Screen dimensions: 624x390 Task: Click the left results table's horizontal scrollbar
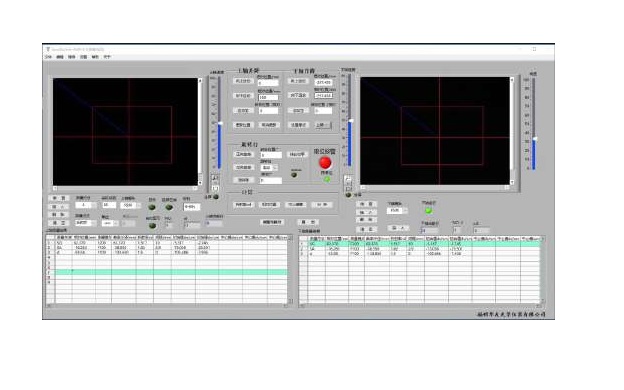tap(167, 306)
